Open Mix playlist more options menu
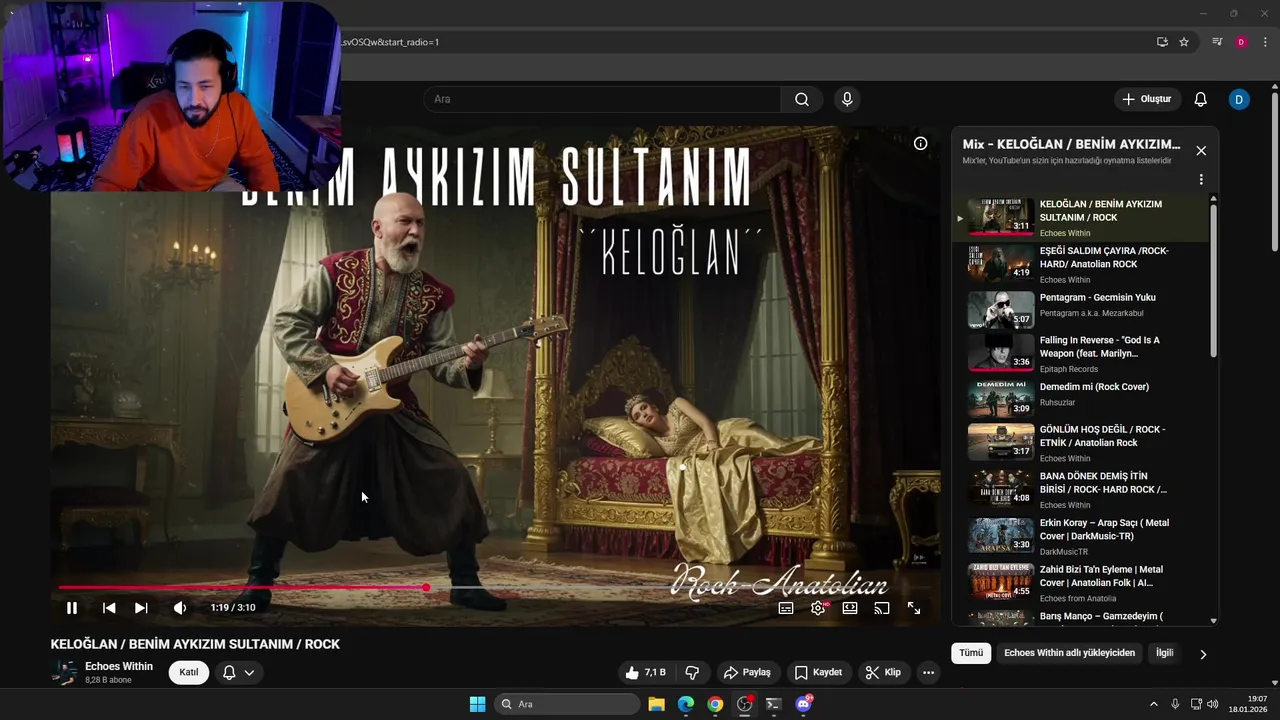 (x=1201, y=179)
